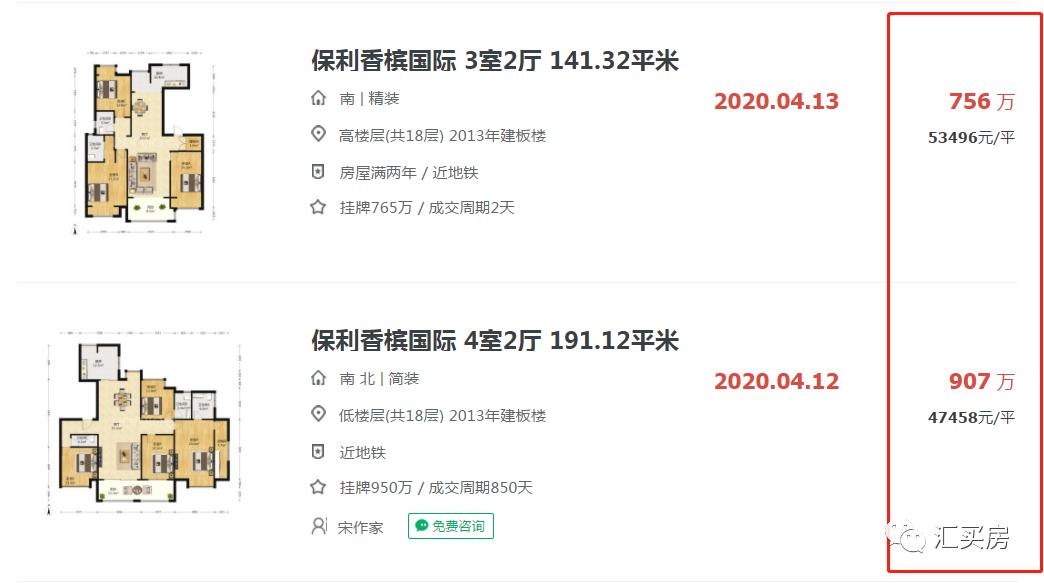Open listing 保利香槟国际 4室2厅 191.12平米

click(x=492, y=341)
